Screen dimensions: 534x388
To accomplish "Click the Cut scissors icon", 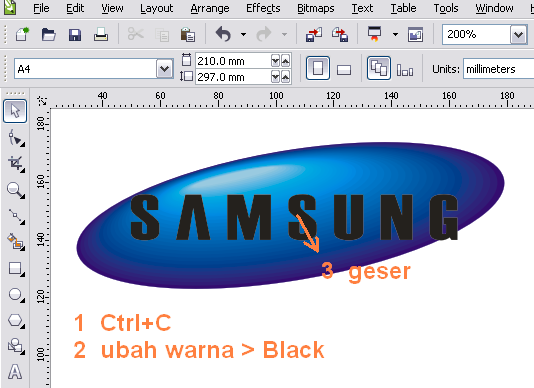I will (x=136, y=34).
